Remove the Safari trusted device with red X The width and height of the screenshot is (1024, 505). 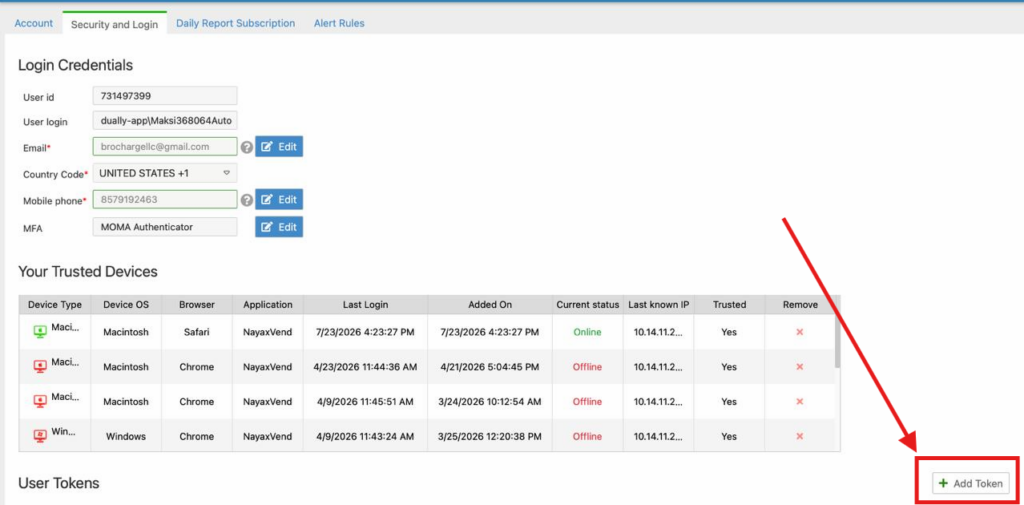[x=799, y=332]
